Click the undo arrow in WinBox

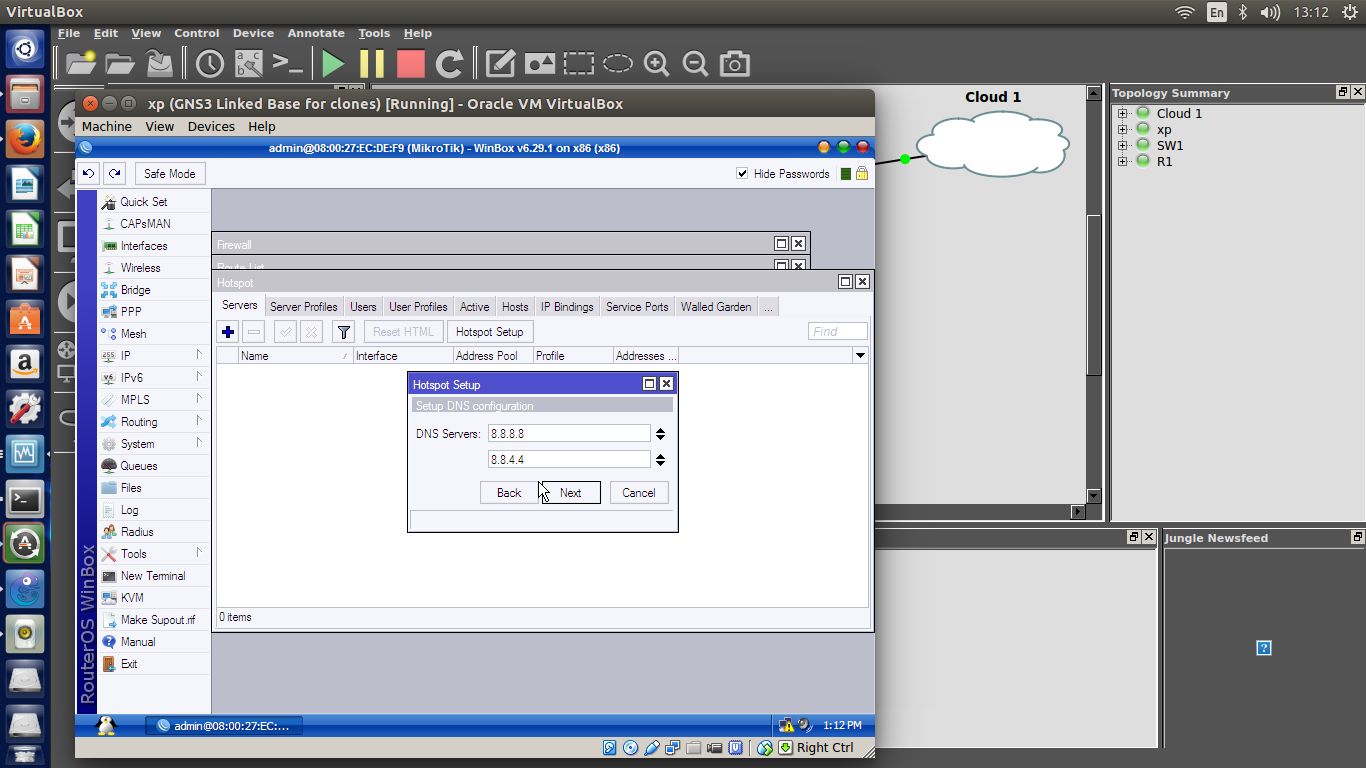(x=90, y=173)
